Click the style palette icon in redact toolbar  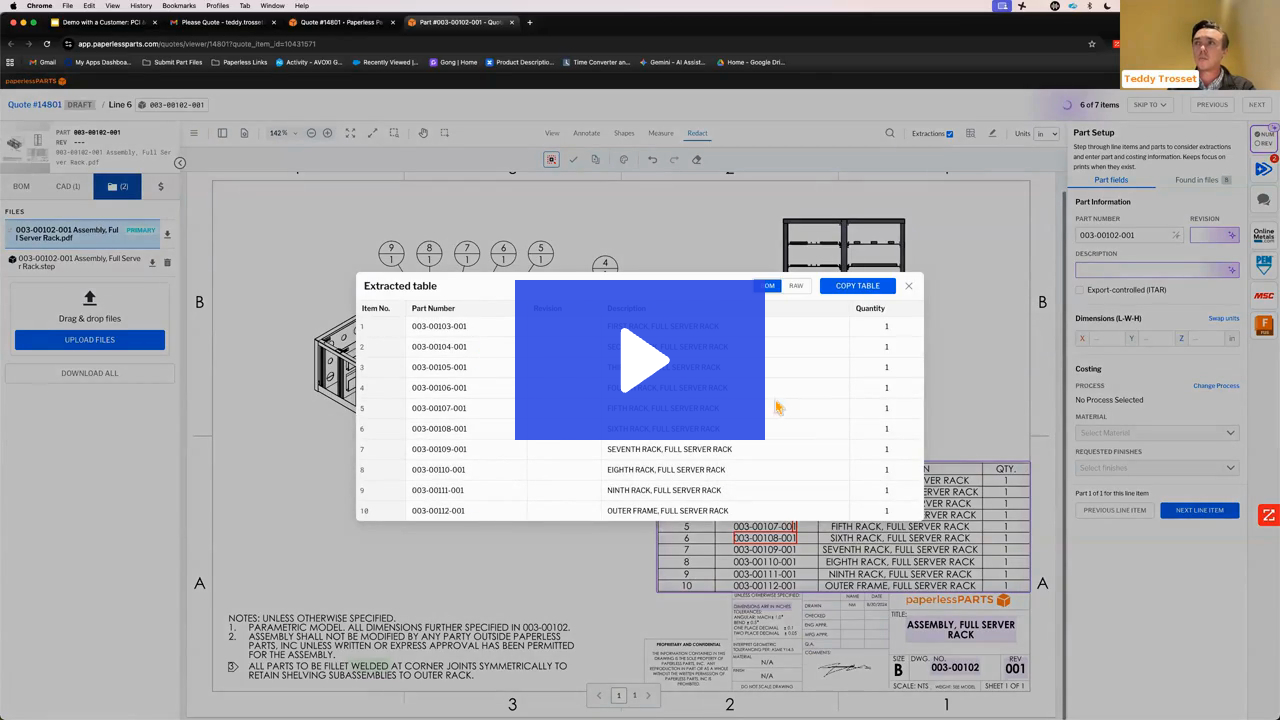coord(623,159)
